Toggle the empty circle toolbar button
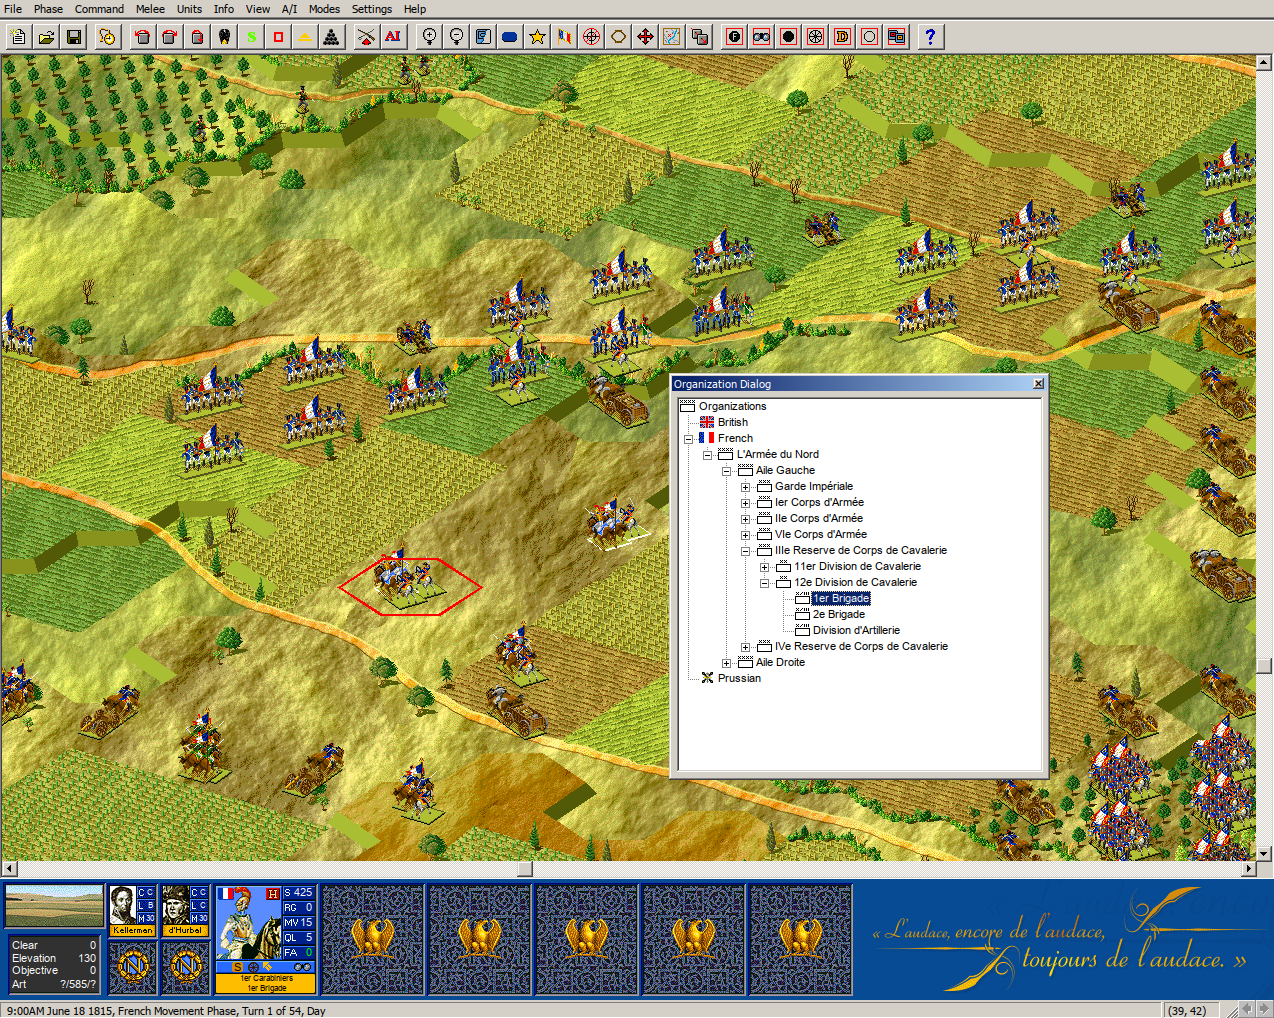1274x1018 pixels. point(869,37)
